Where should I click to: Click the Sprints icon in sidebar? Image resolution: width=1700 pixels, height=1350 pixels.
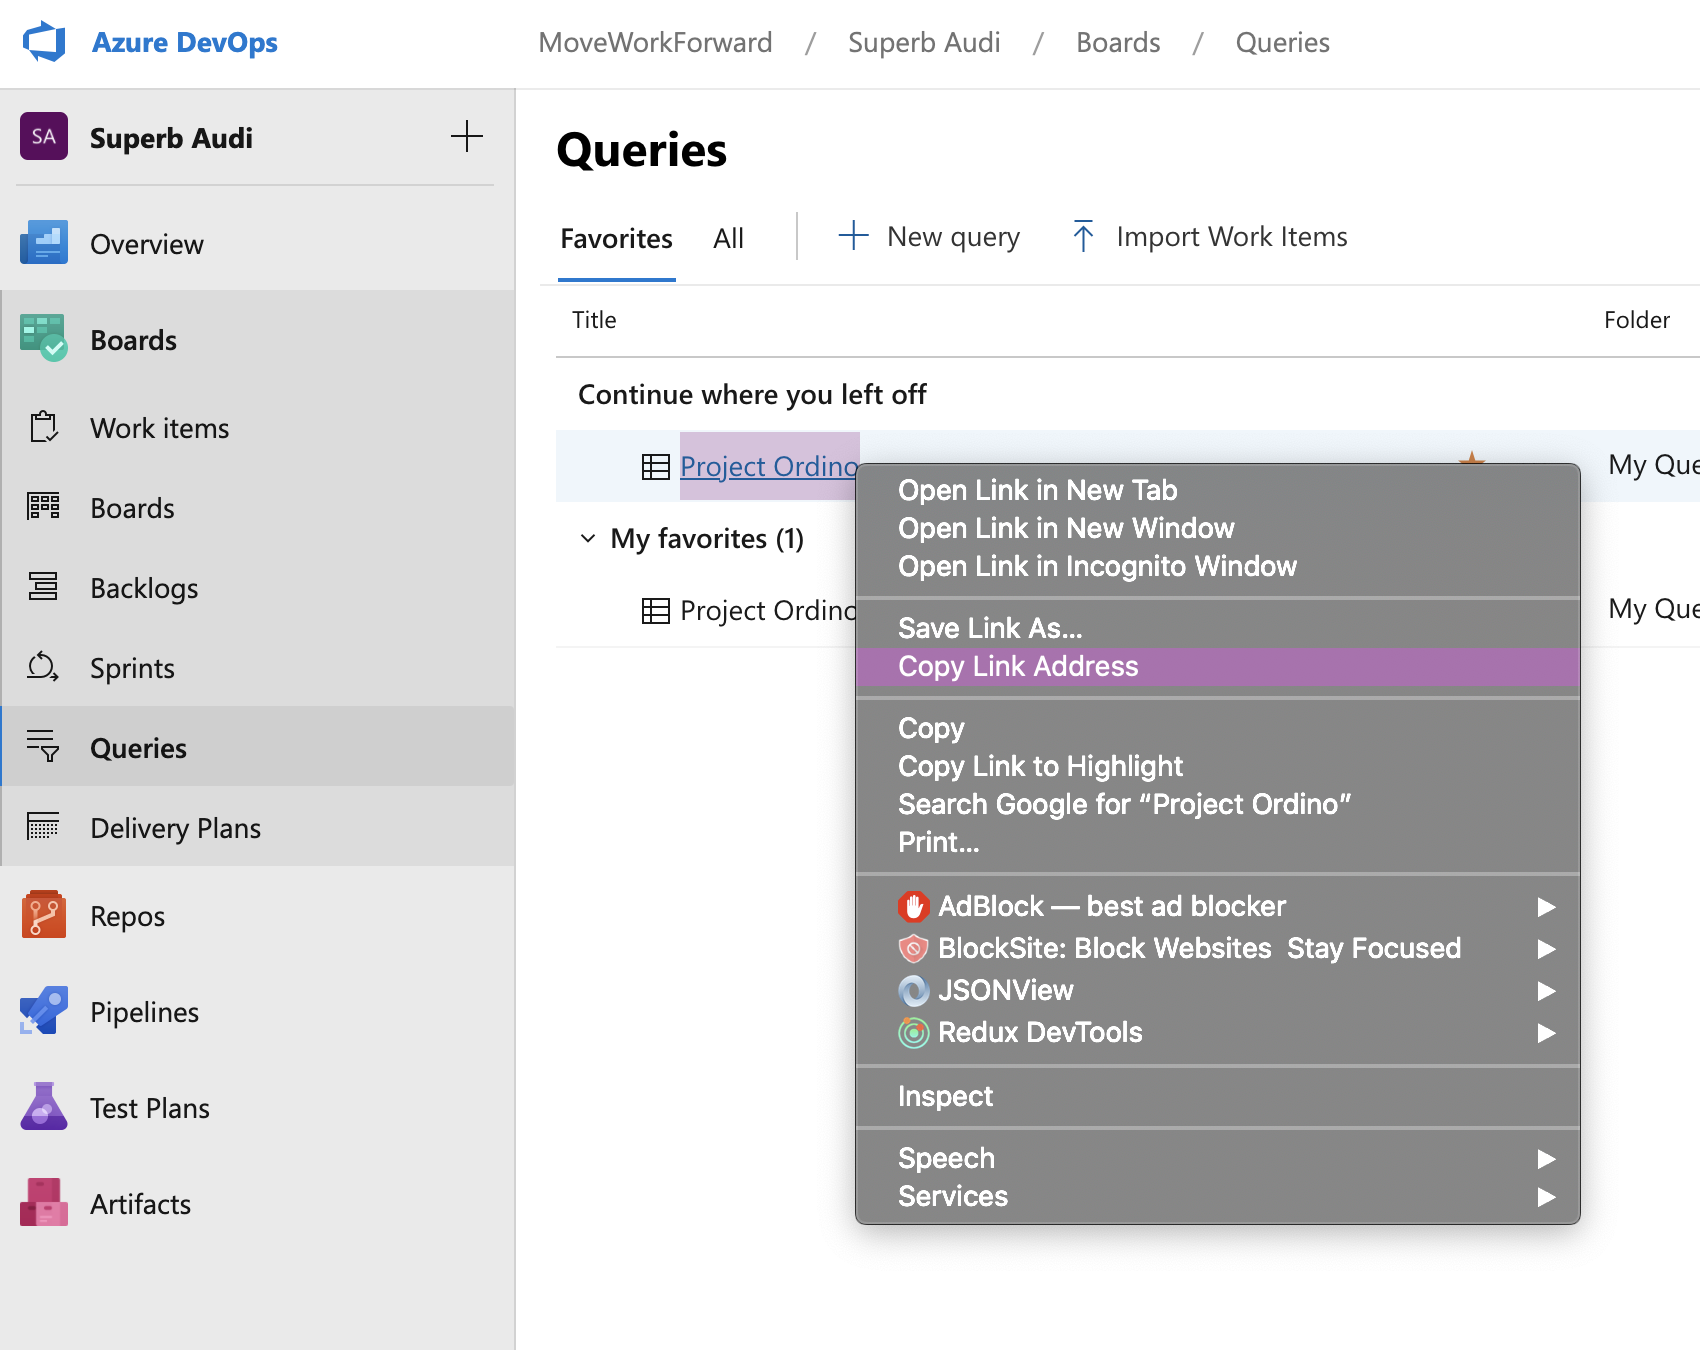(43, 667)
